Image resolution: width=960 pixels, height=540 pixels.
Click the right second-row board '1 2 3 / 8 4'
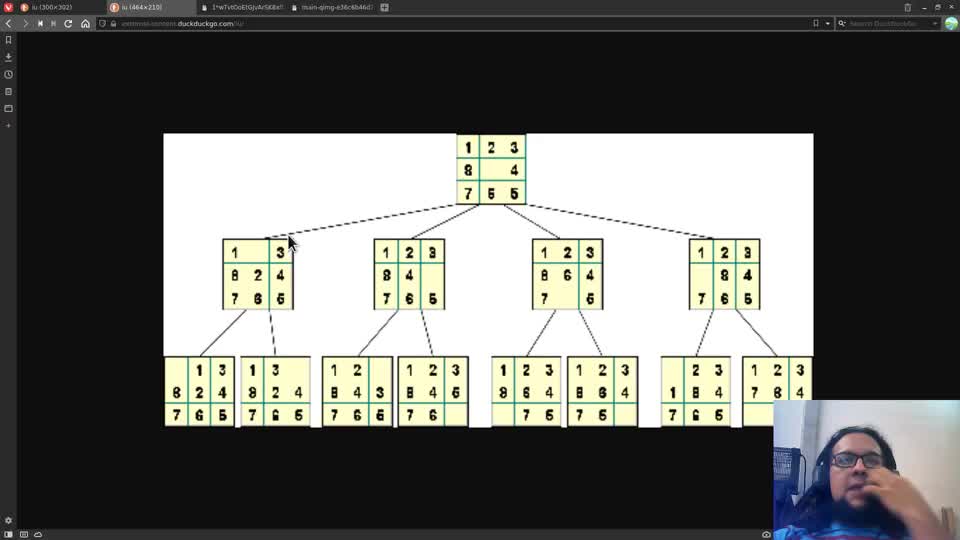724,274
